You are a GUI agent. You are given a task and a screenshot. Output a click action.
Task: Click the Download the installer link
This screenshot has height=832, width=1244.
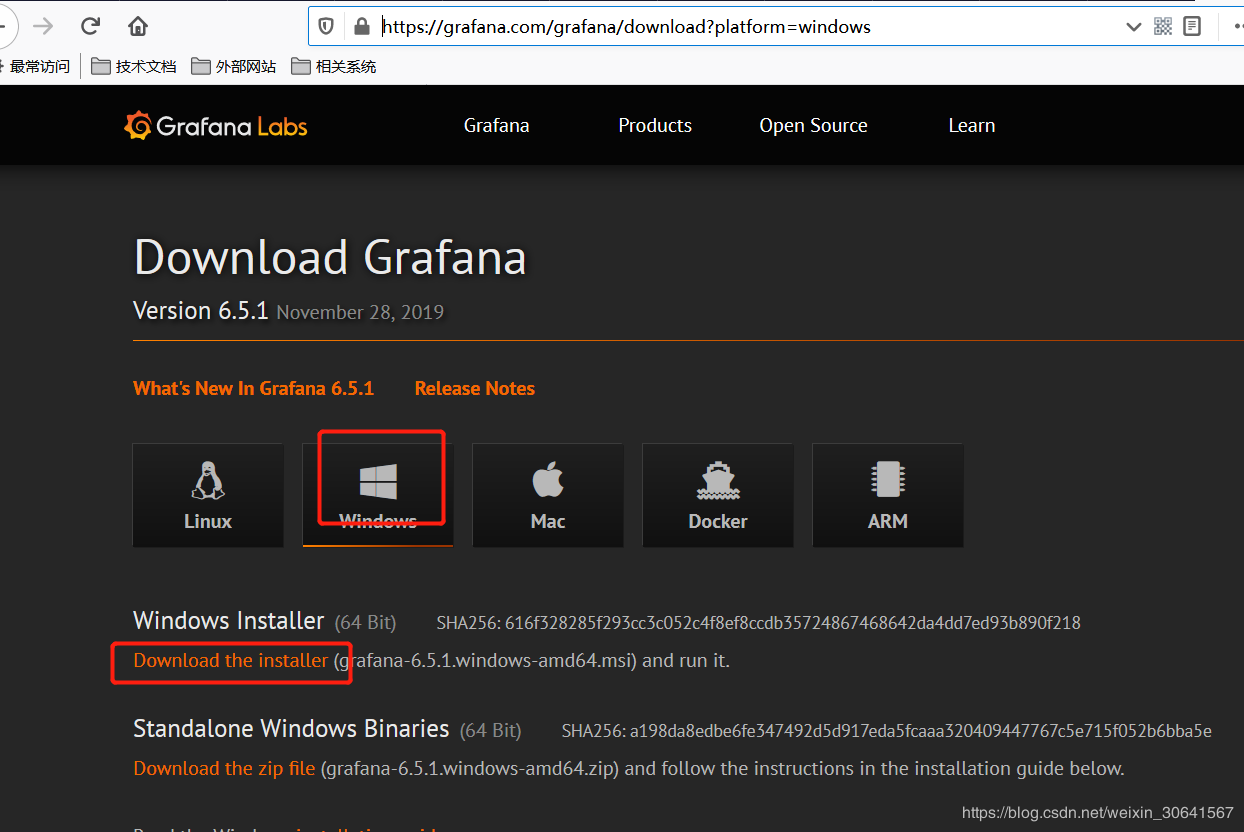coord(231,661)
